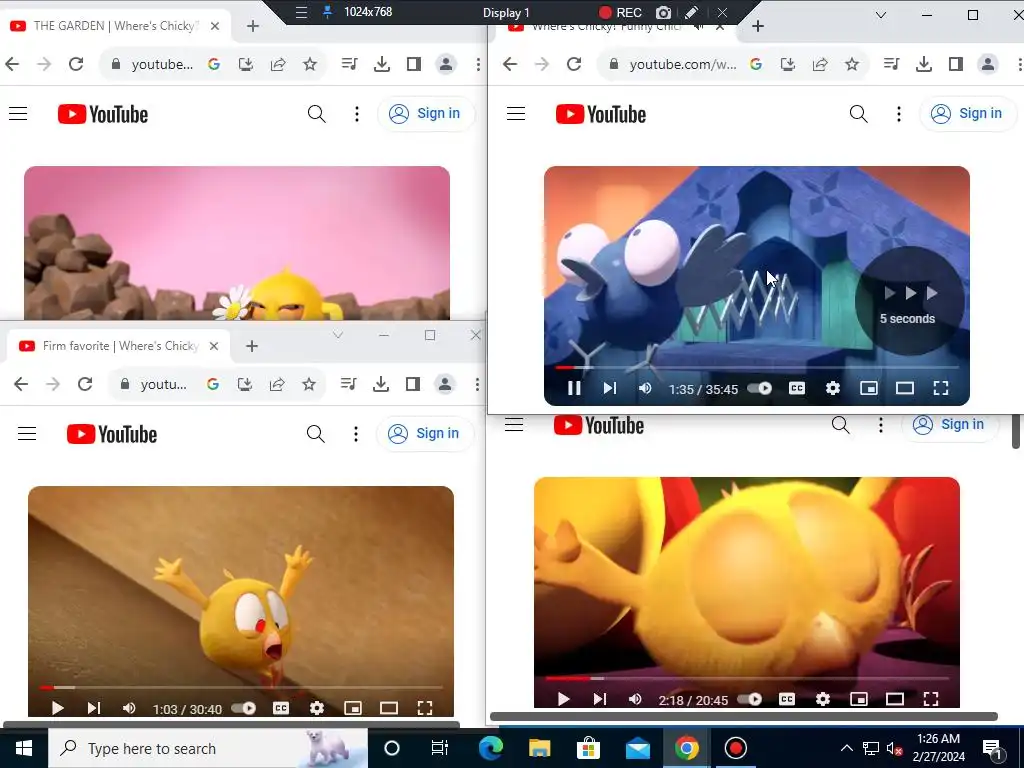Open Chrome menu in THE GARDEN window
Viewport: 1024px width, 768px height.
pos(479,64)
